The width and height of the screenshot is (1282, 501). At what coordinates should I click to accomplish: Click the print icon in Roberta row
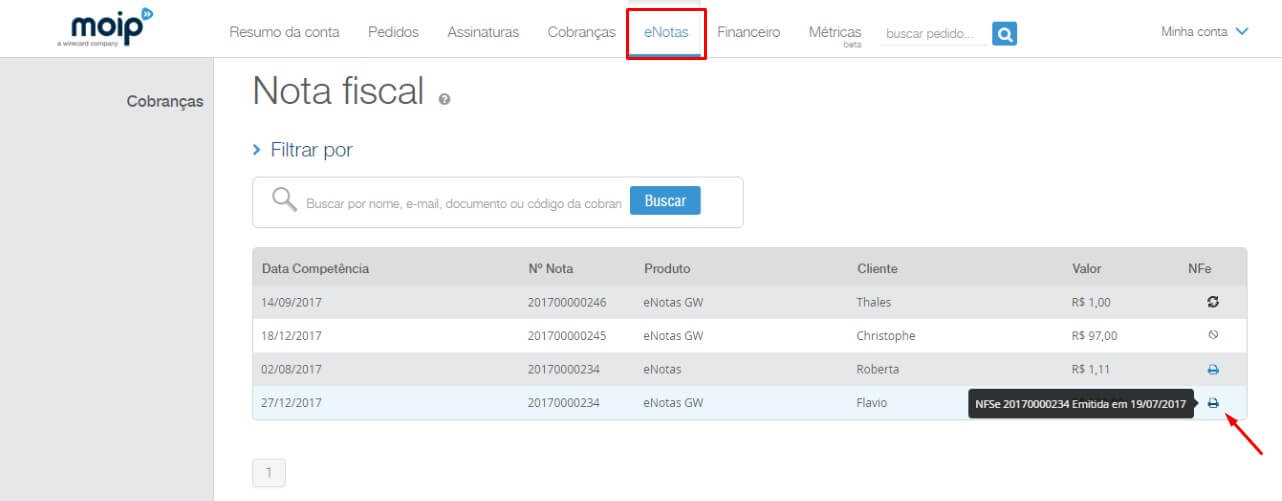1213,369
